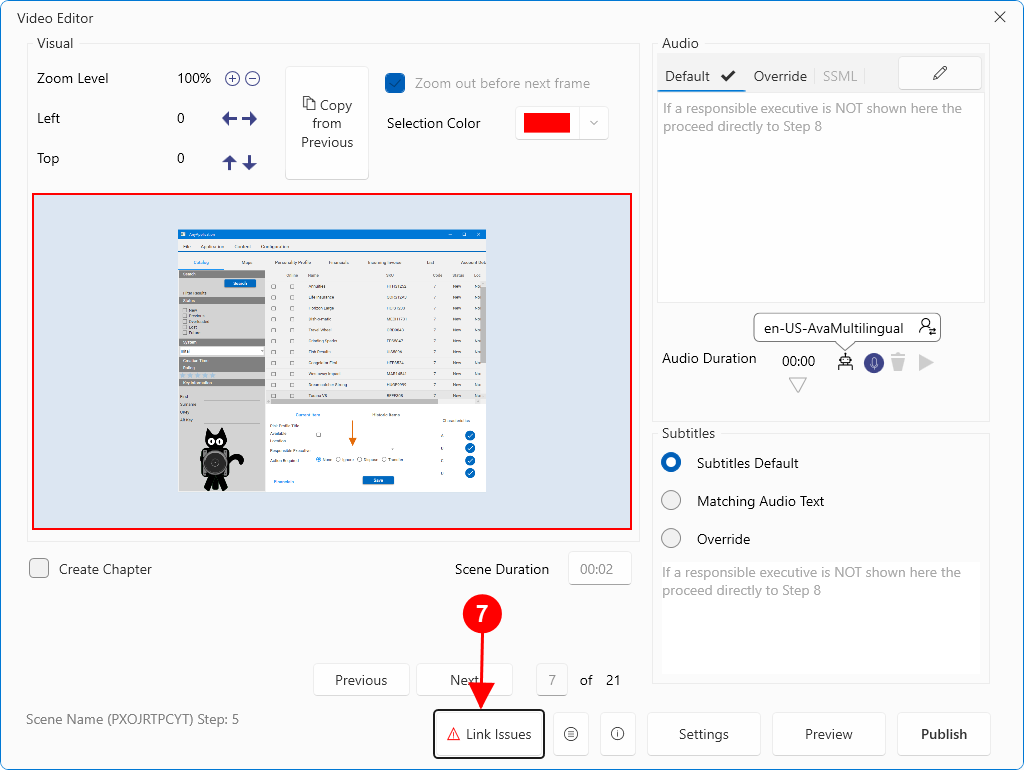Click the zoom in plus icon
The image size is (1024, 770).
(x=232, y=78)
